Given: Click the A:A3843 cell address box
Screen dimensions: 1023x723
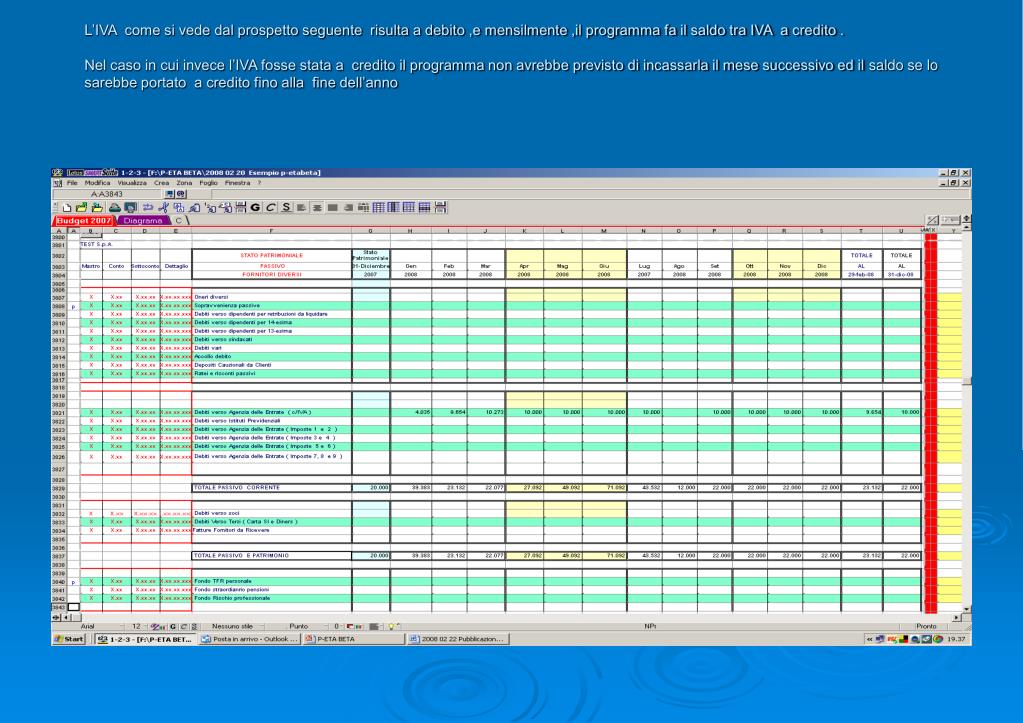Looking at the screenshot, I should coord(108,194).
